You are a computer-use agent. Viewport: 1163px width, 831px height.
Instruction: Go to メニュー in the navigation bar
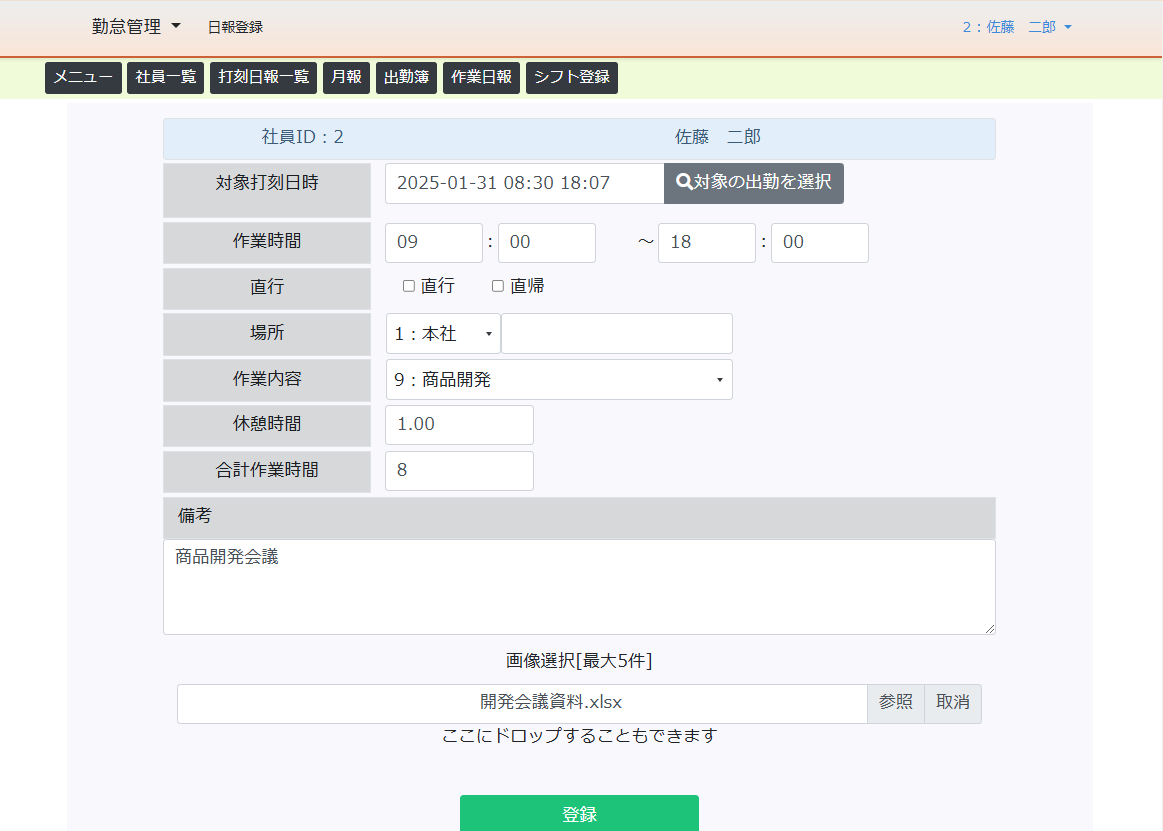pos(83,78)
